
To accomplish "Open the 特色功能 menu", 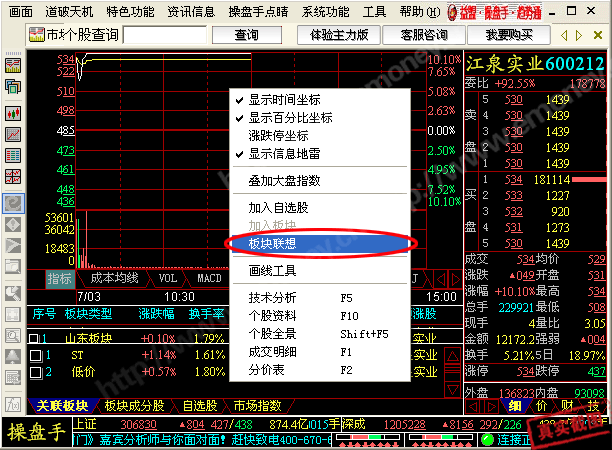I will tap(130, 11).
